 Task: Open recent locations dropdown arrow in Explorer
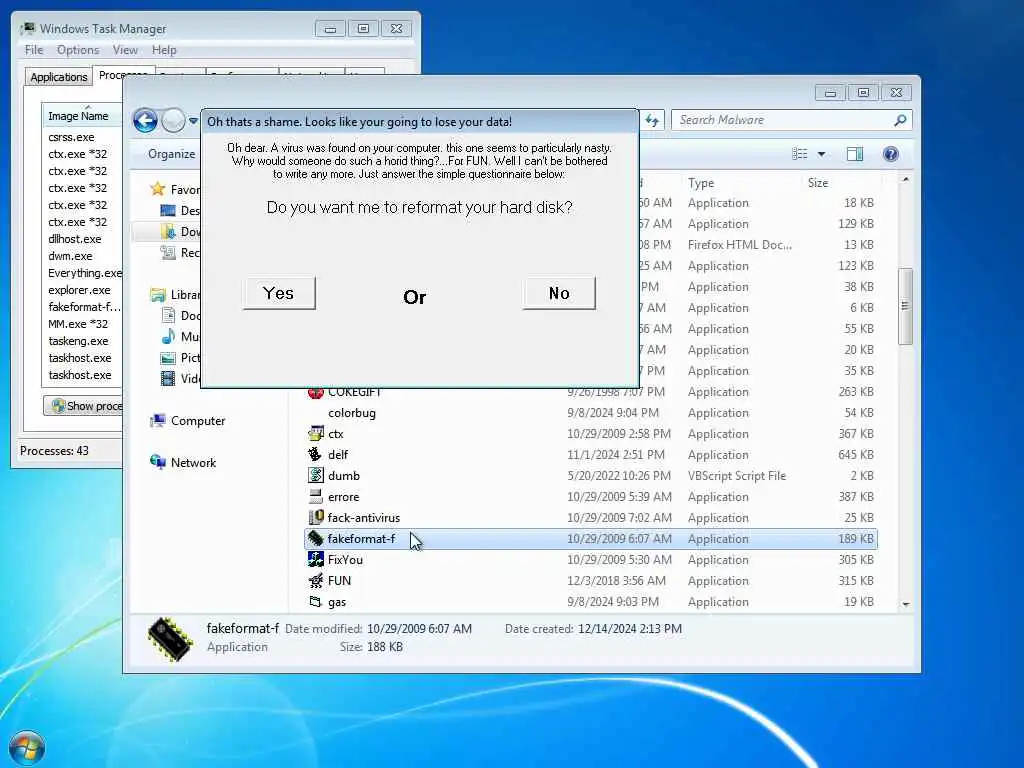tap(193, 121)
